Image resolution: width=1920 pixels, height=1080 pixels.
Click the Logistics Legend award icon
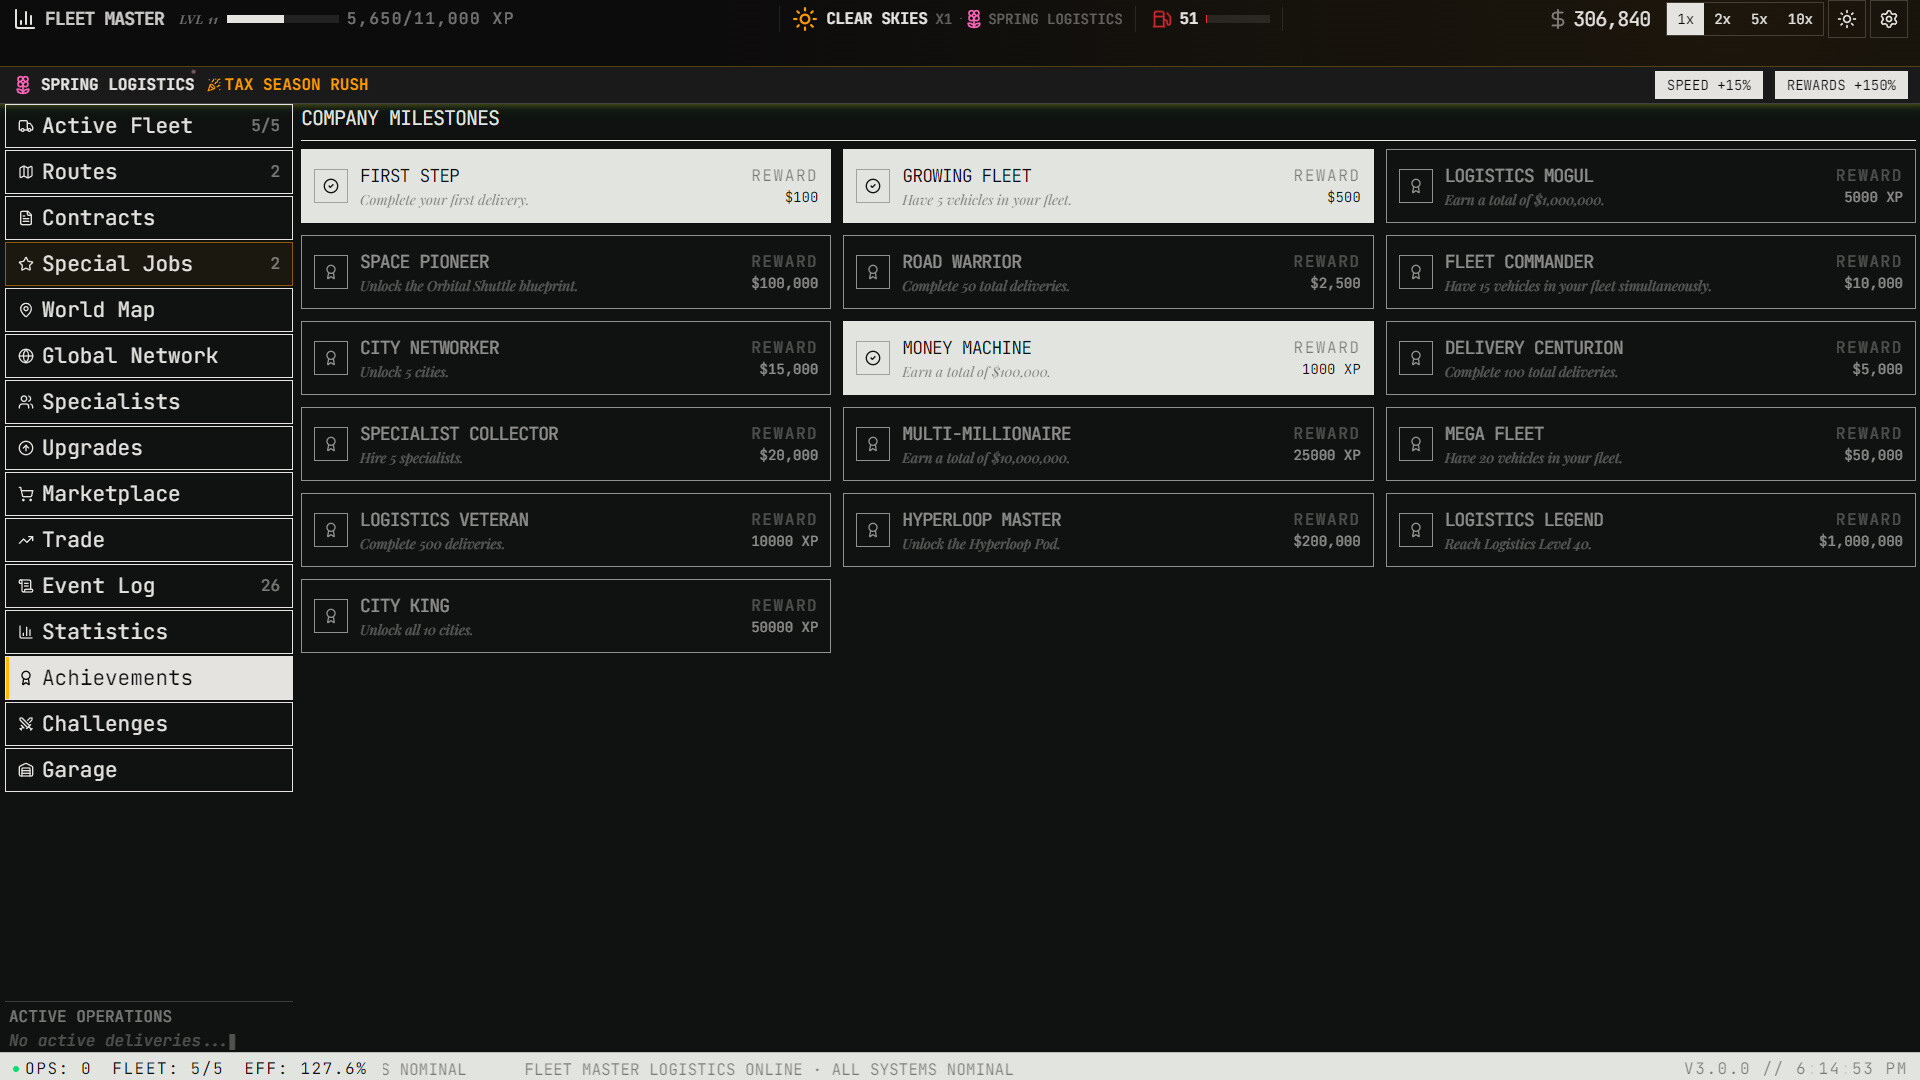coord(1415,530)
